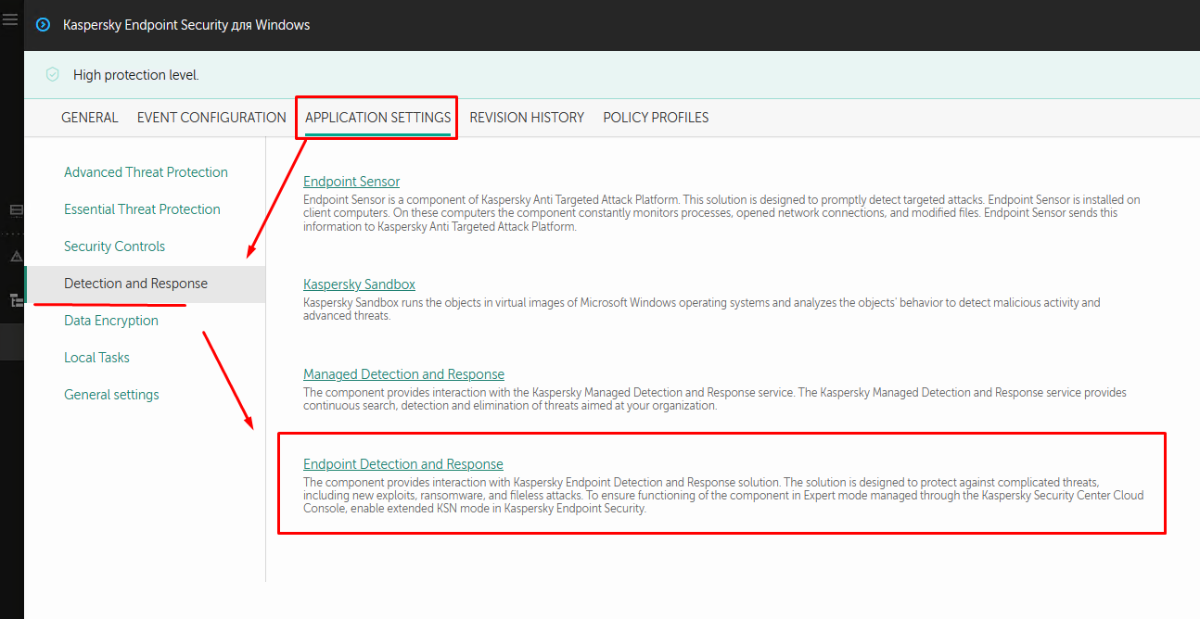
Task: Open the Data Encryption section
Action: click(111, 321)
